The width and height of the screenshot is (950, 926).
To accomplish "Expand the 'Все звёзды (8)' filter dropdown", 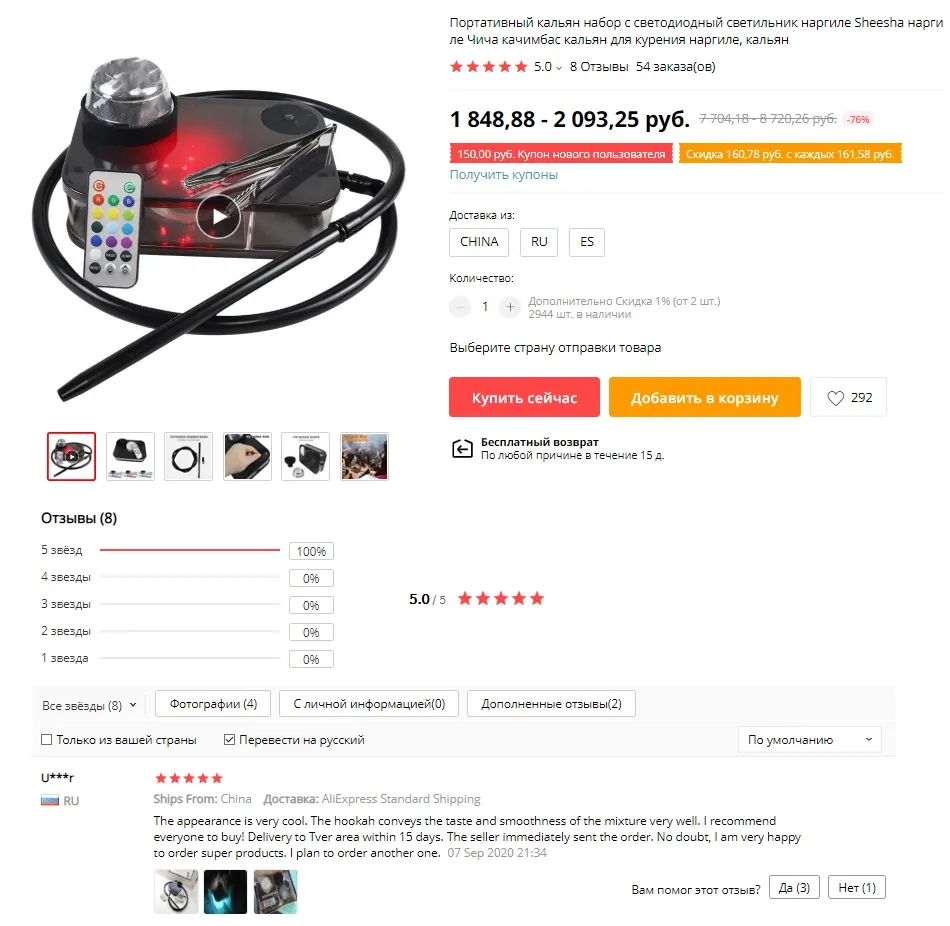I will click(89, 705).
